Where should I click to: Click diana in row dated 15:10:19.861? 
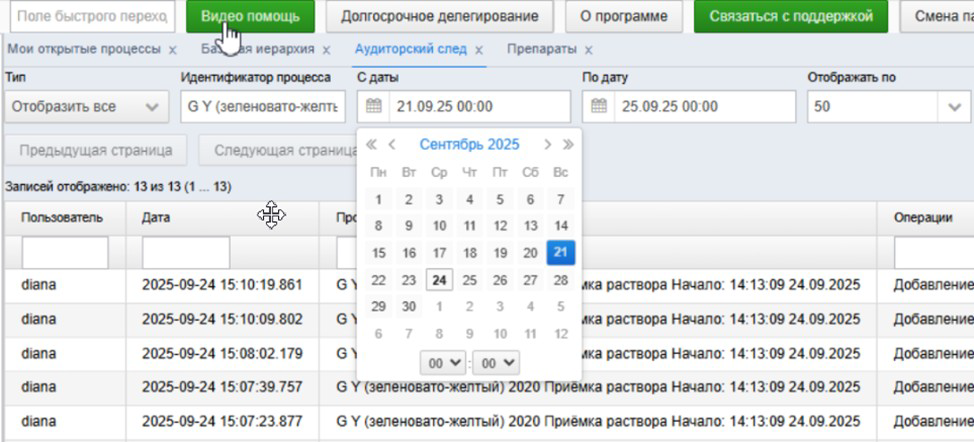(39, 285)
